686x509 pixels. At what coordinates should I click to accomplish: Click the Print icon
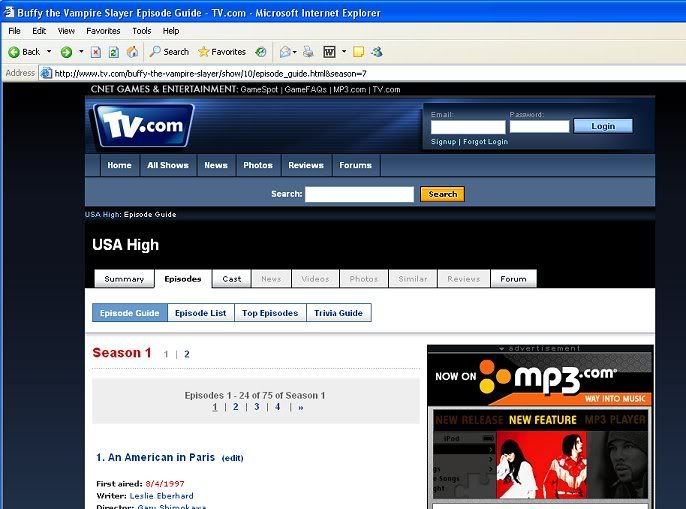tap(308, 52)
